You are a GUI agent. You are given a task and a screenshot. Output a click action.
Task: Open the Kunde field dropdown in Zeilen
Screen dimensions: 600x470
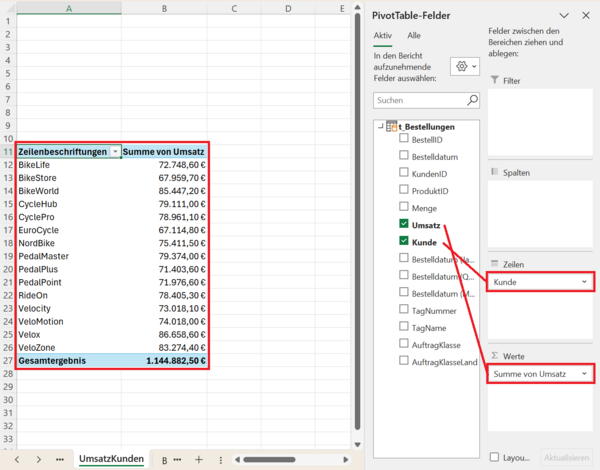coord(583,283)
